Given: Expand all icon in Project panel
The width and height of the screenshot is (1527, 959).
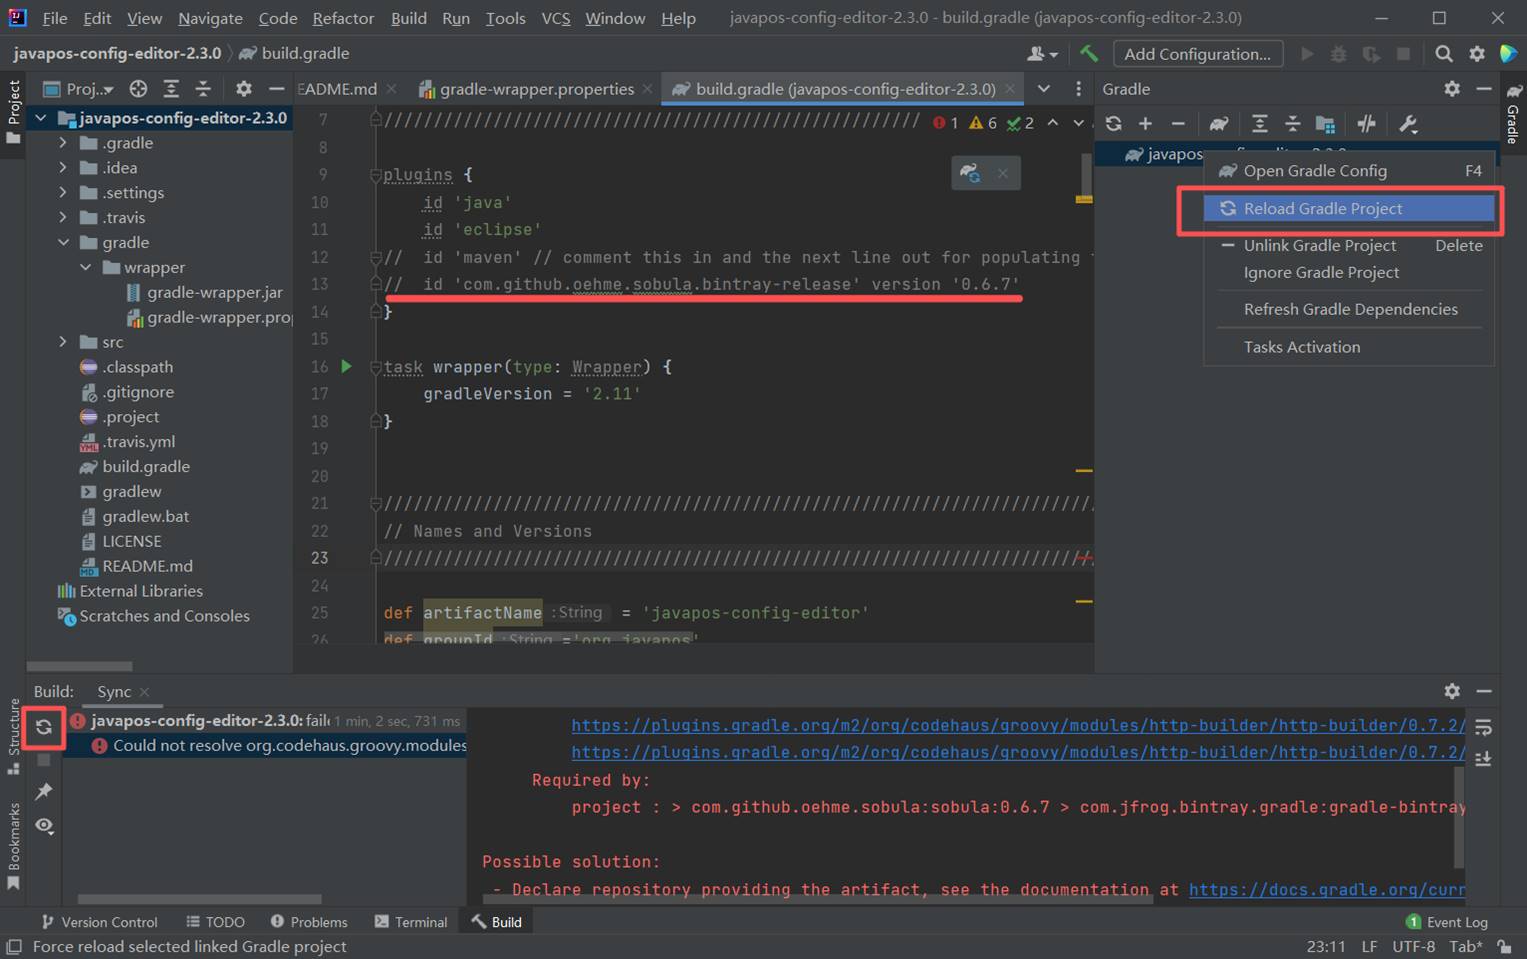Looking at the screenshot, I should pos(171,89).
